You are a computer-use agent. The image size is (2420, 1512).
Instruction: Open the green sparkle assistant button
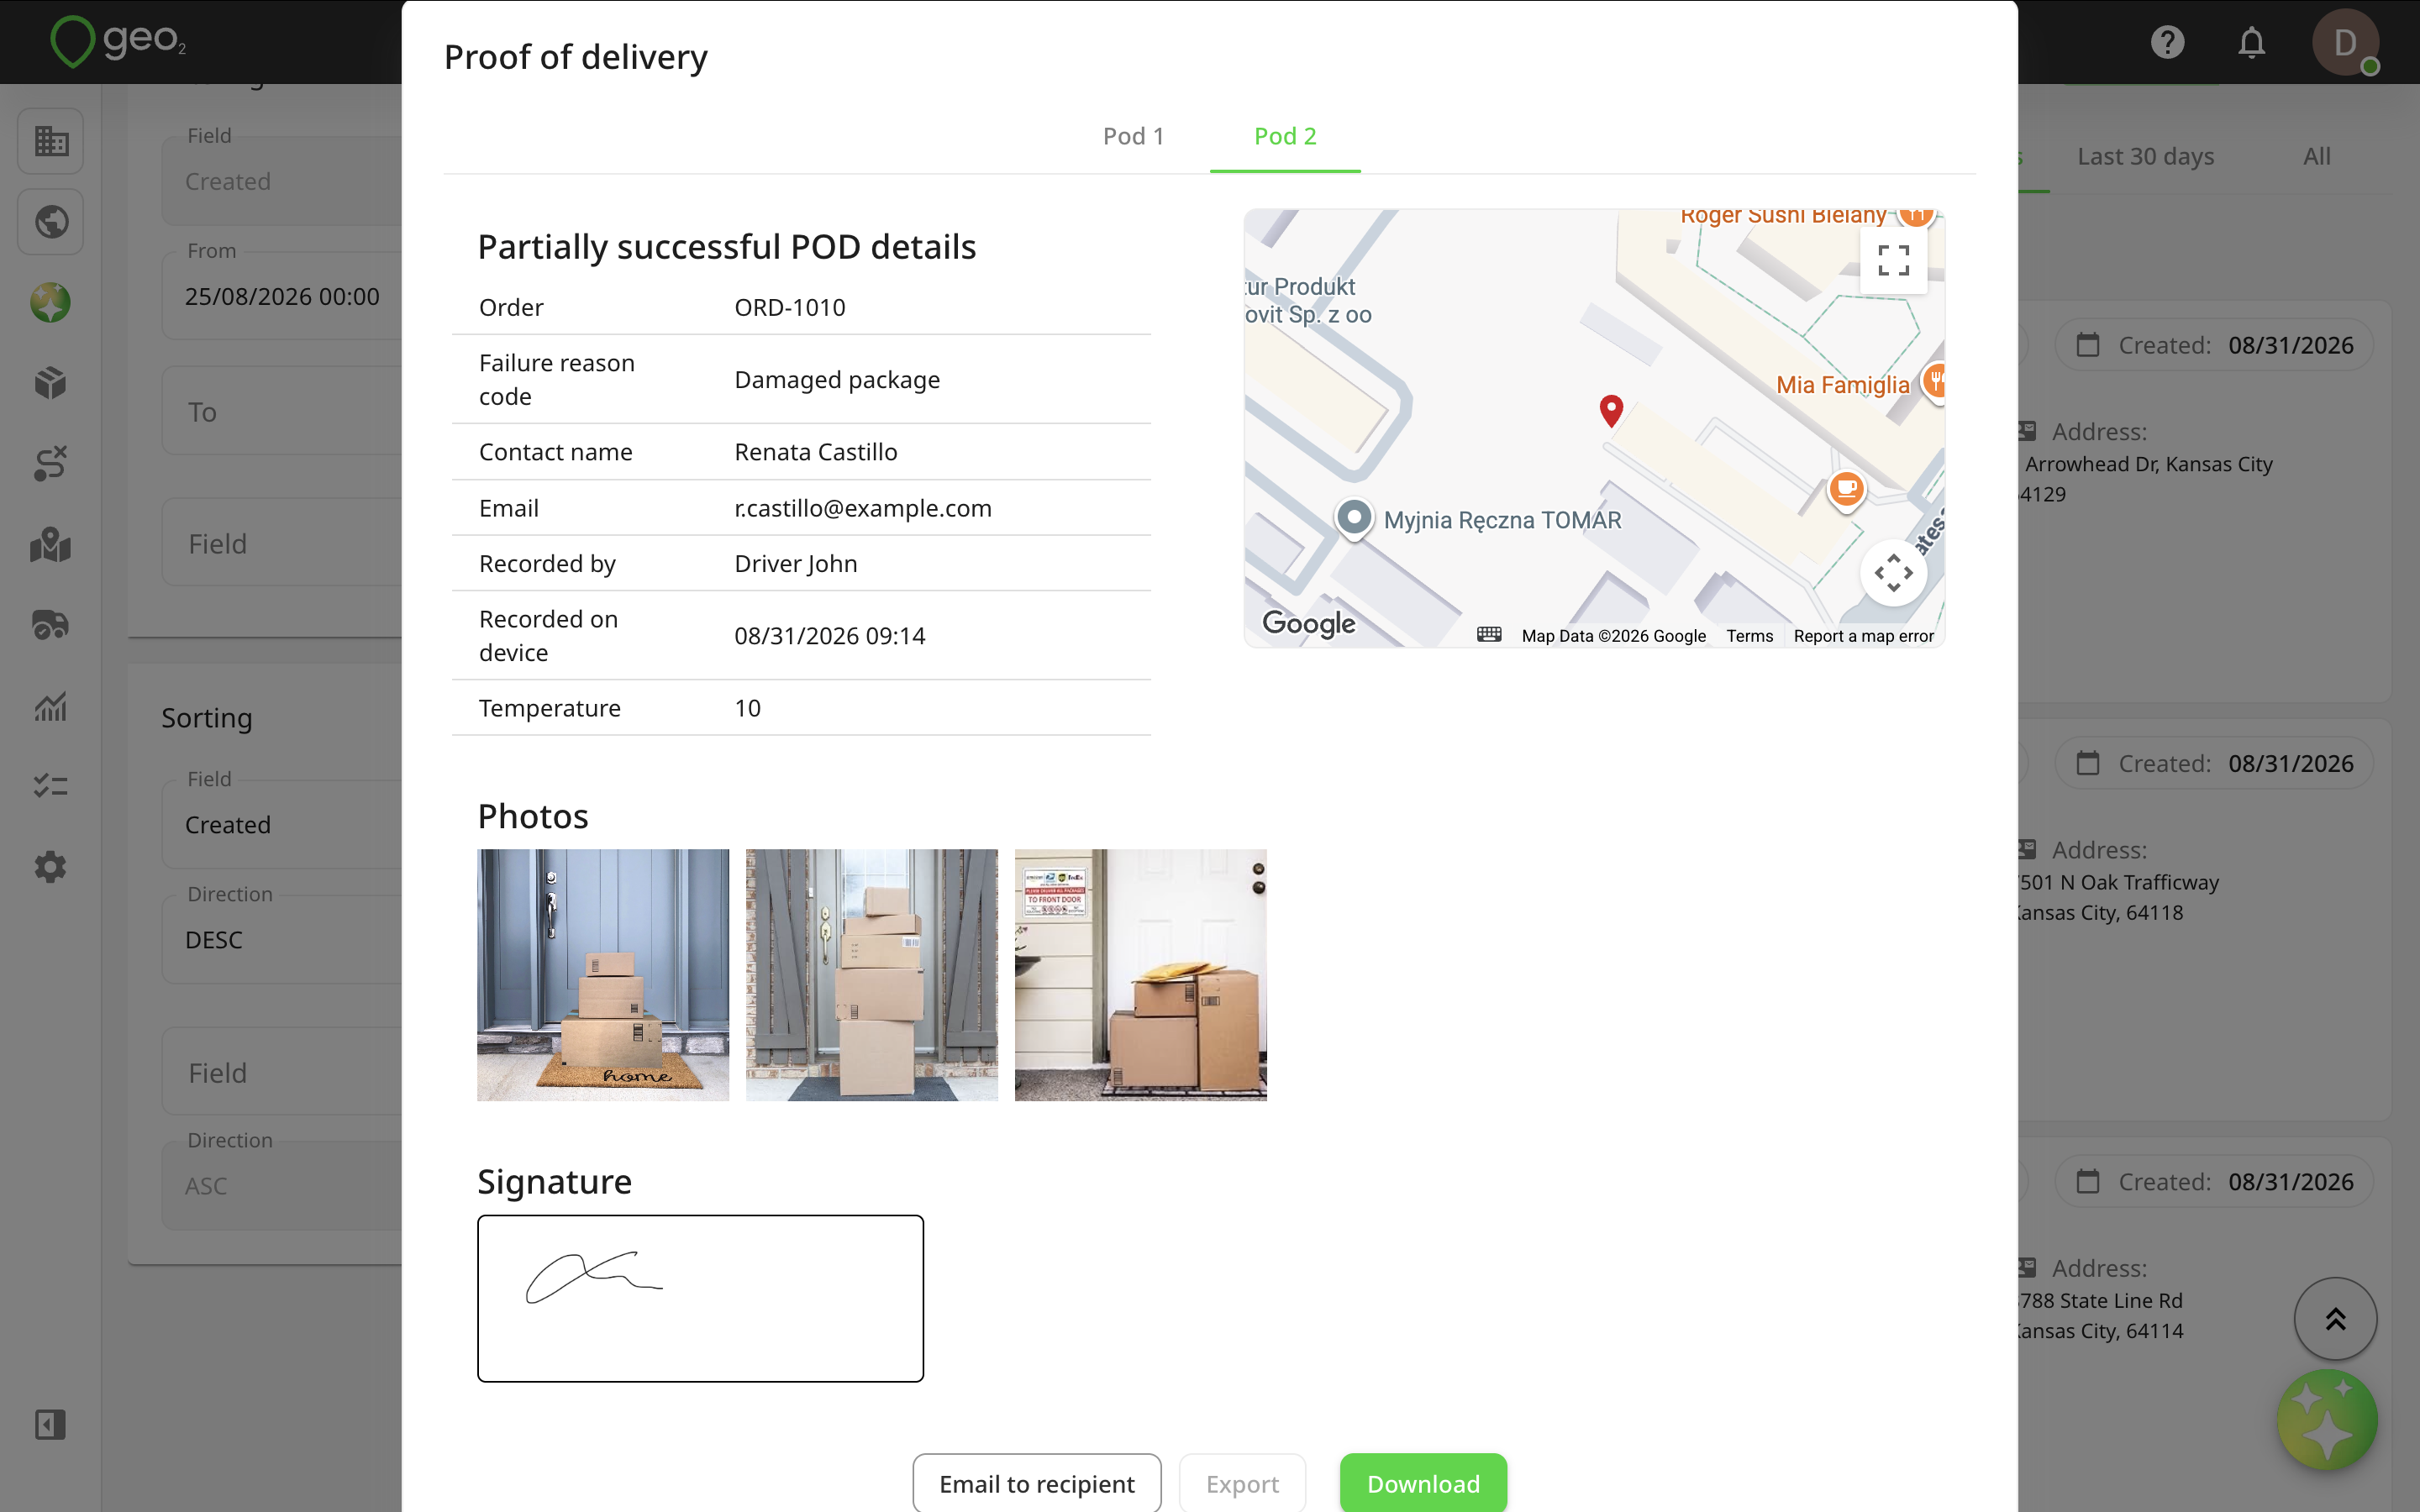2327,1420
